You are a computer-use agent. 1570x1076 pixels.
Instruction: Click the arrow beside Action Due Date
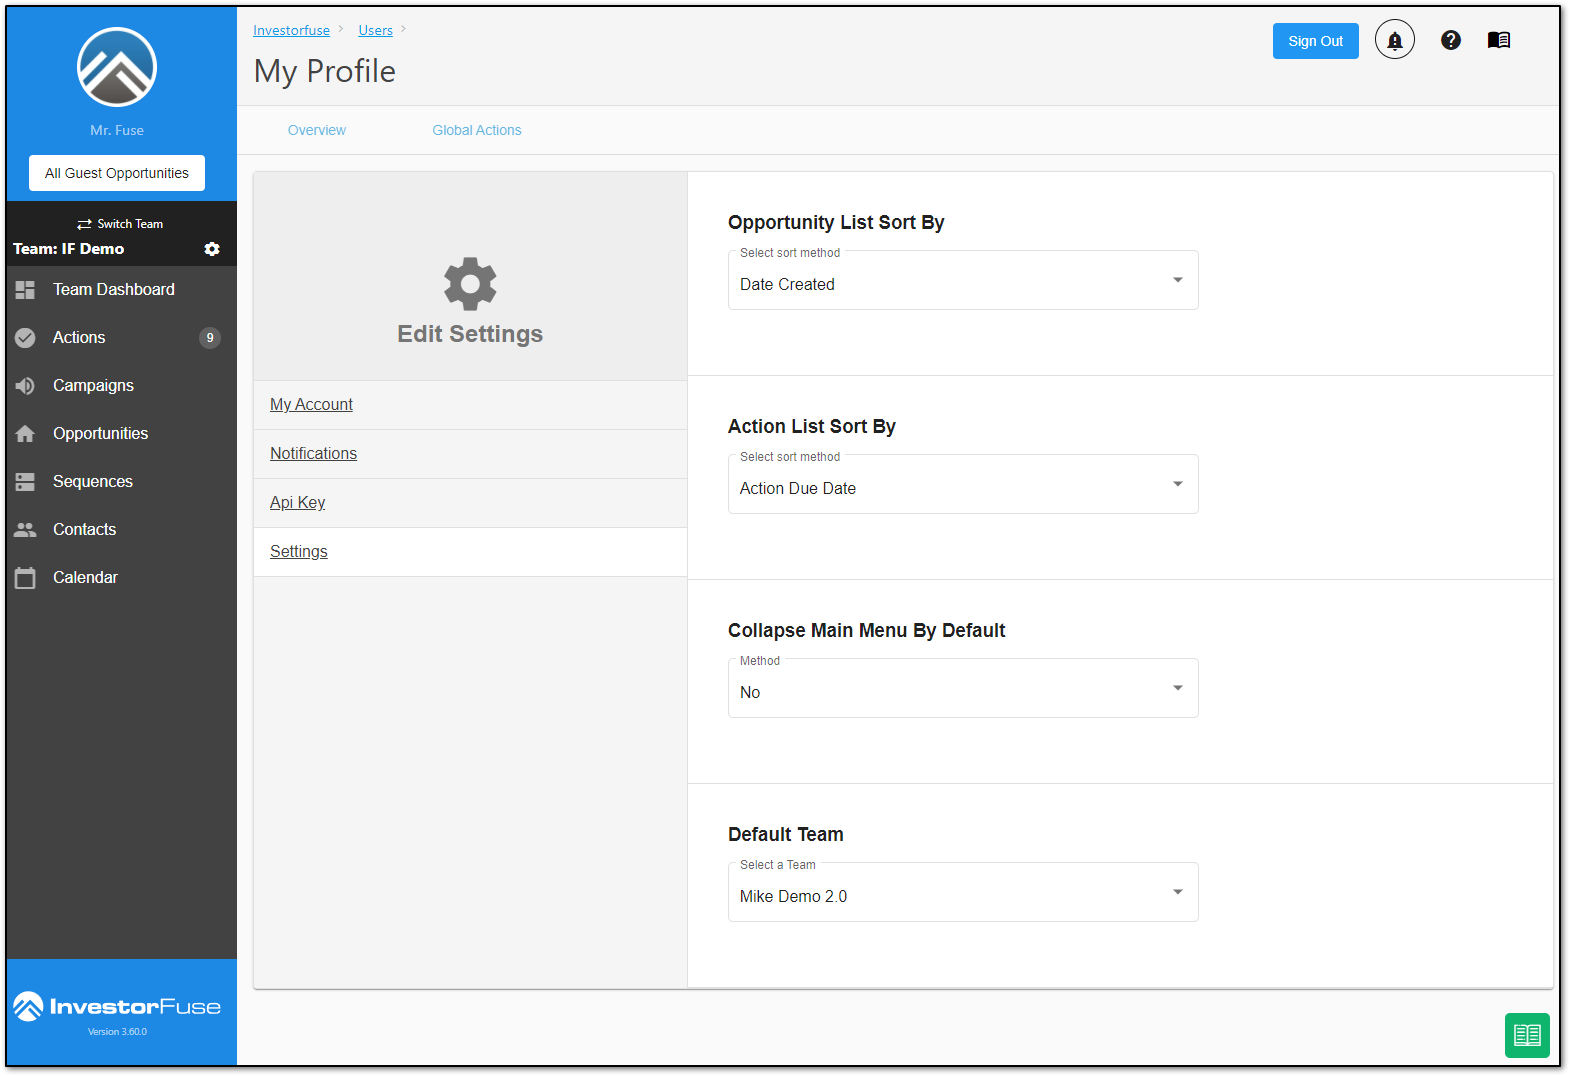(x=1178, y=484)
